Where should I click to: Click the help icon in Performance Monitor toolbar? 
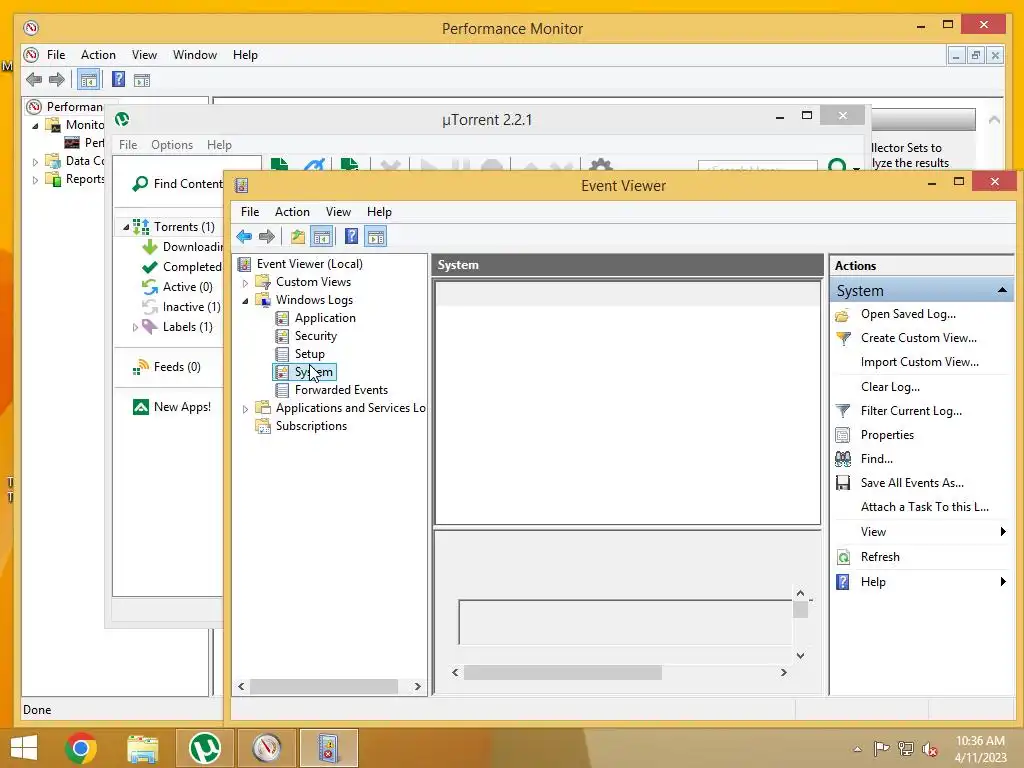coord(118,80)
